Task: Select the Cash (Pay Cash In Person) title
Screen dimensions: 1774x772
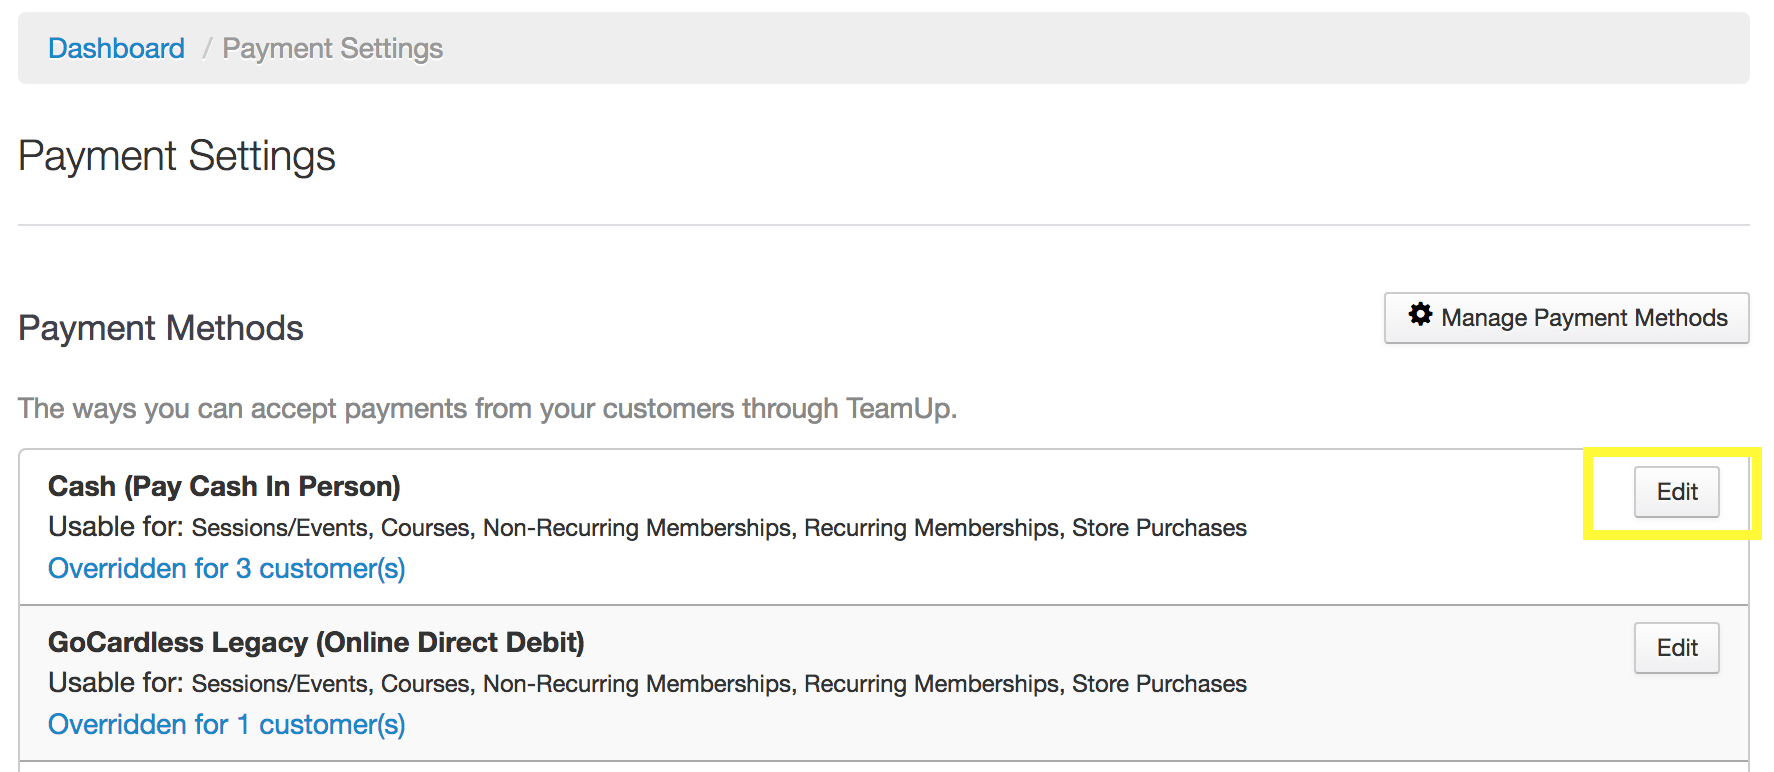Action: (x=224, y=486)
